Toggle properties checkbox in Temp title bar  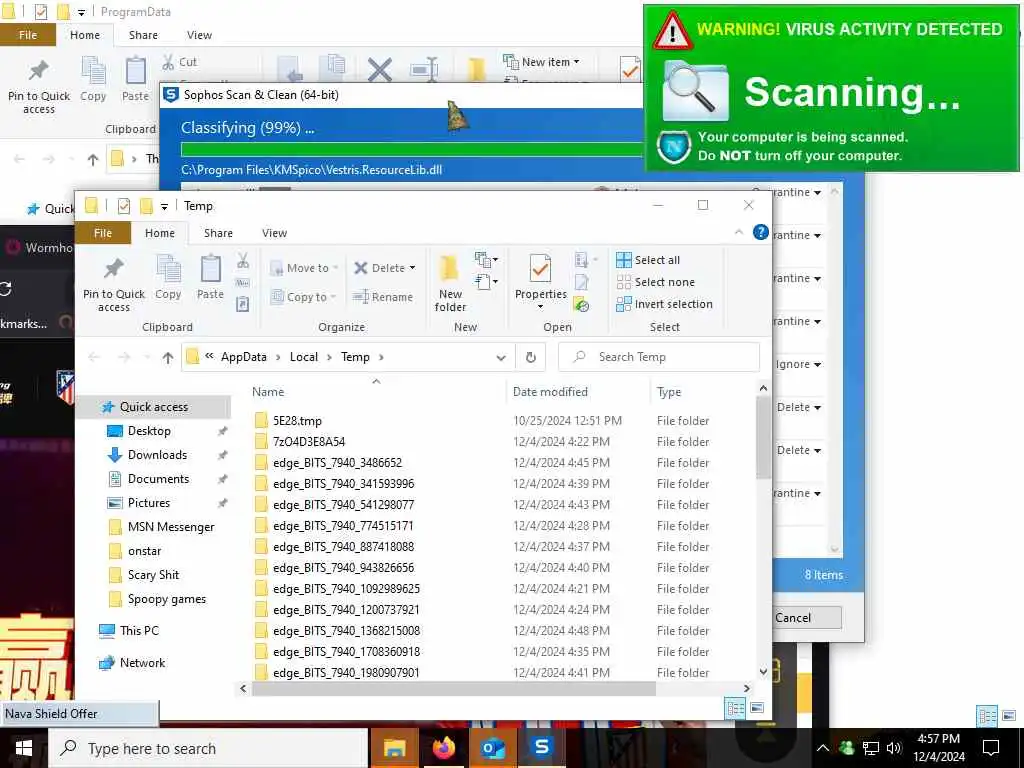pos(123,206)
